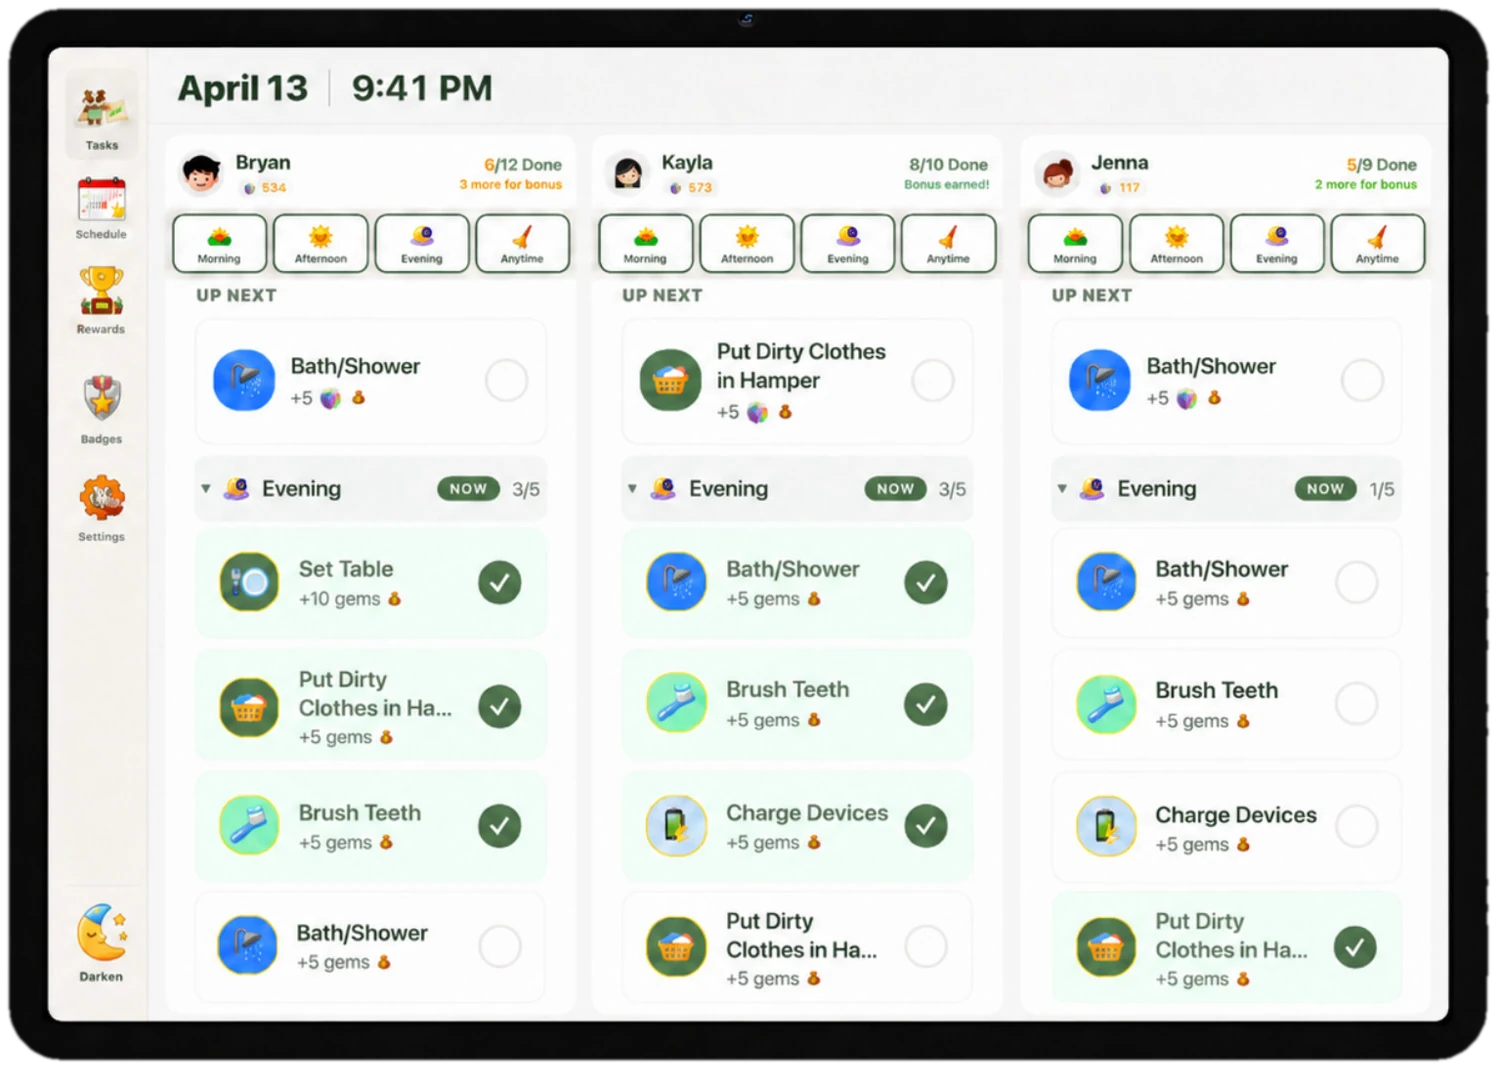Select Jenna's Anytime tab
1497x1069 pixels.
tap(1377, 243)
